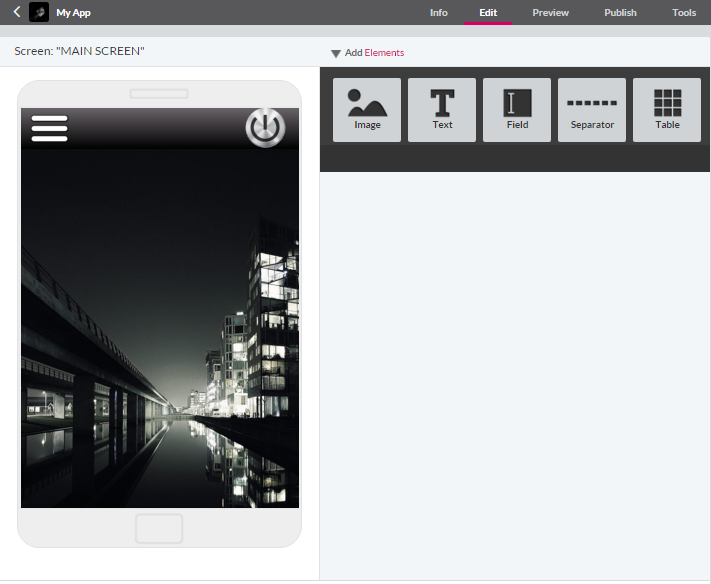The image size is (711, 584).
Task: Collapse the Add Elements triangle
Action: tap(336, 54)
